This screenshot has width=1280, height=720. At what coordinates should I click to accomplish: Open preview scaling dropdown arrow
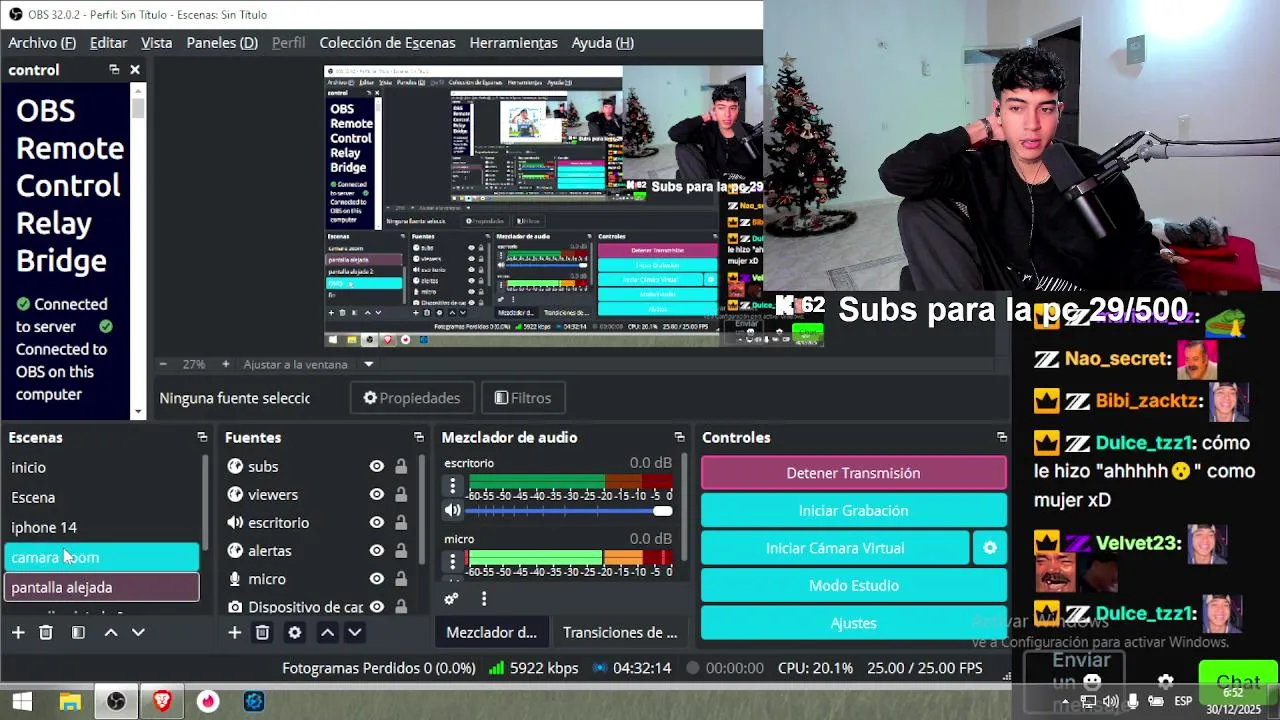[x=368, y=364]
